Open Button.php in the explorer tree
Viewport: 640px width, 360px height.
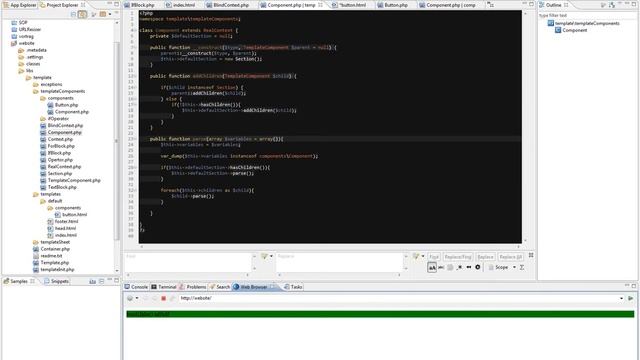tap(62, 105)
